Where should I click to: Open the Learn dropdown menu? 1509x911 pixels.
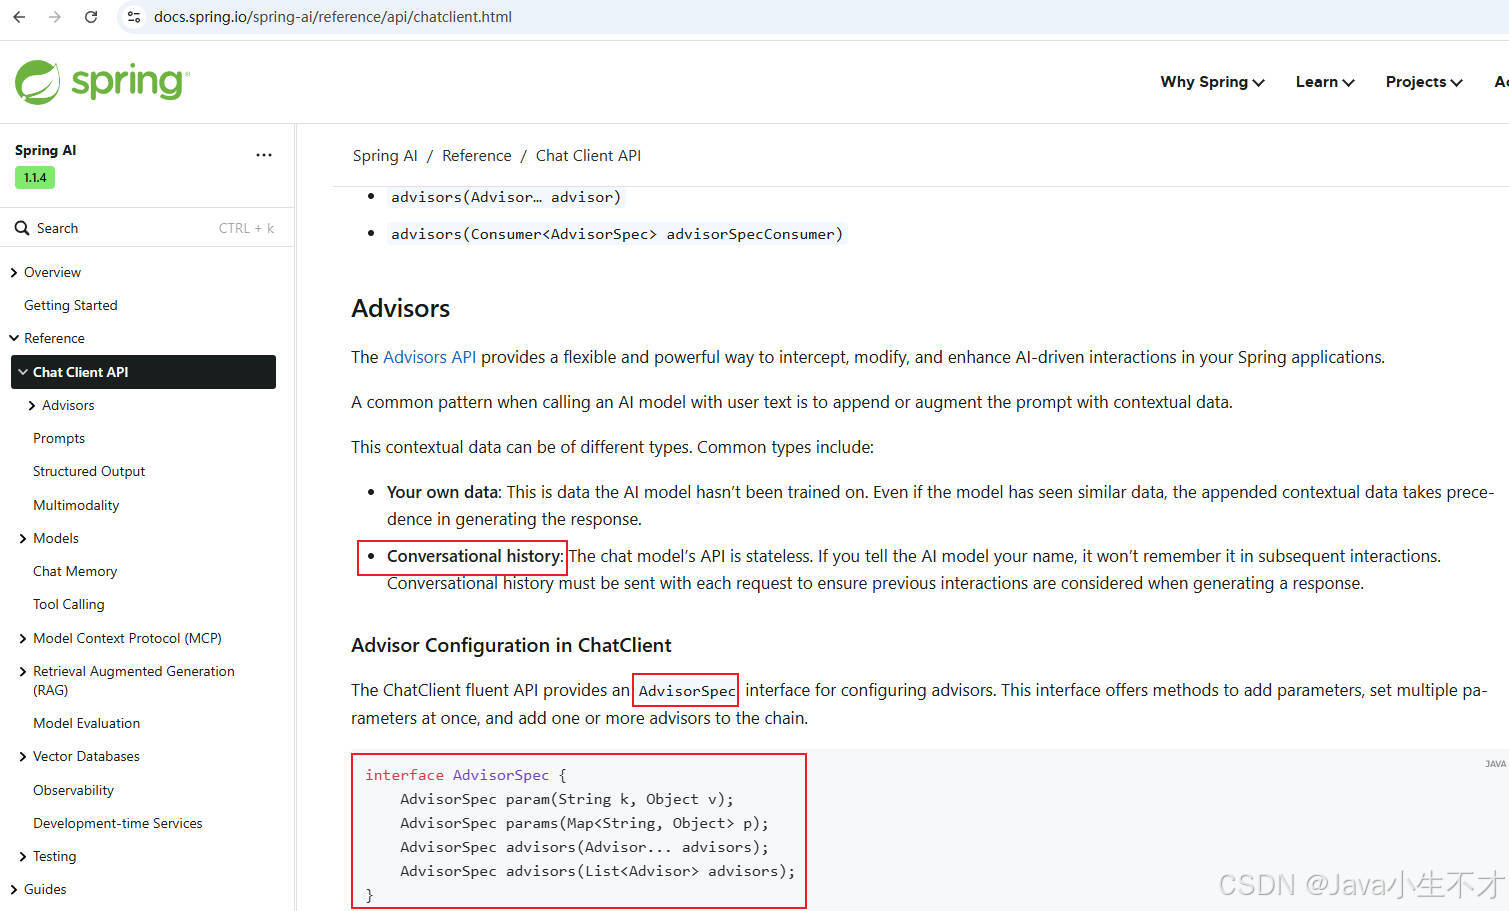click(1325, 82)
